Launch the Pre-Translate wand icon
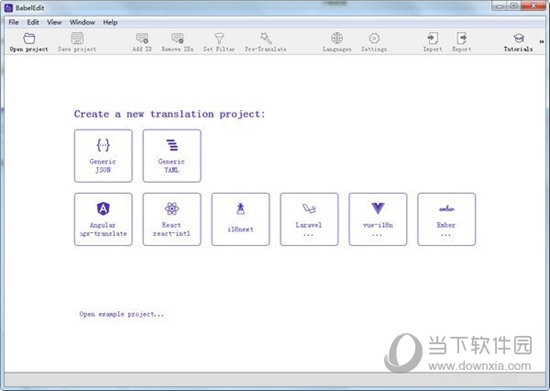550x391 pixels. click(x=266, y=38)
